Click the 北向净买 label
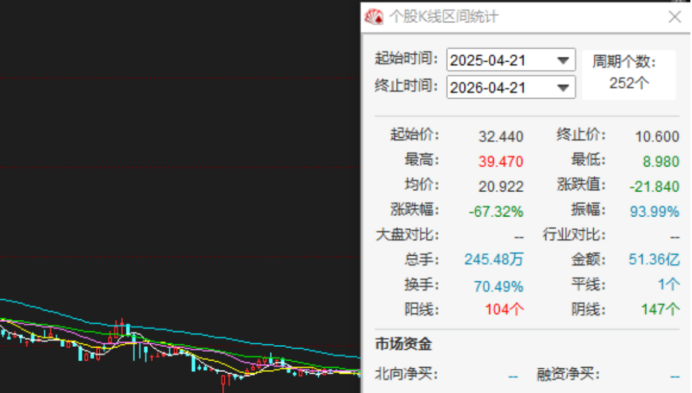 (406, 374)
